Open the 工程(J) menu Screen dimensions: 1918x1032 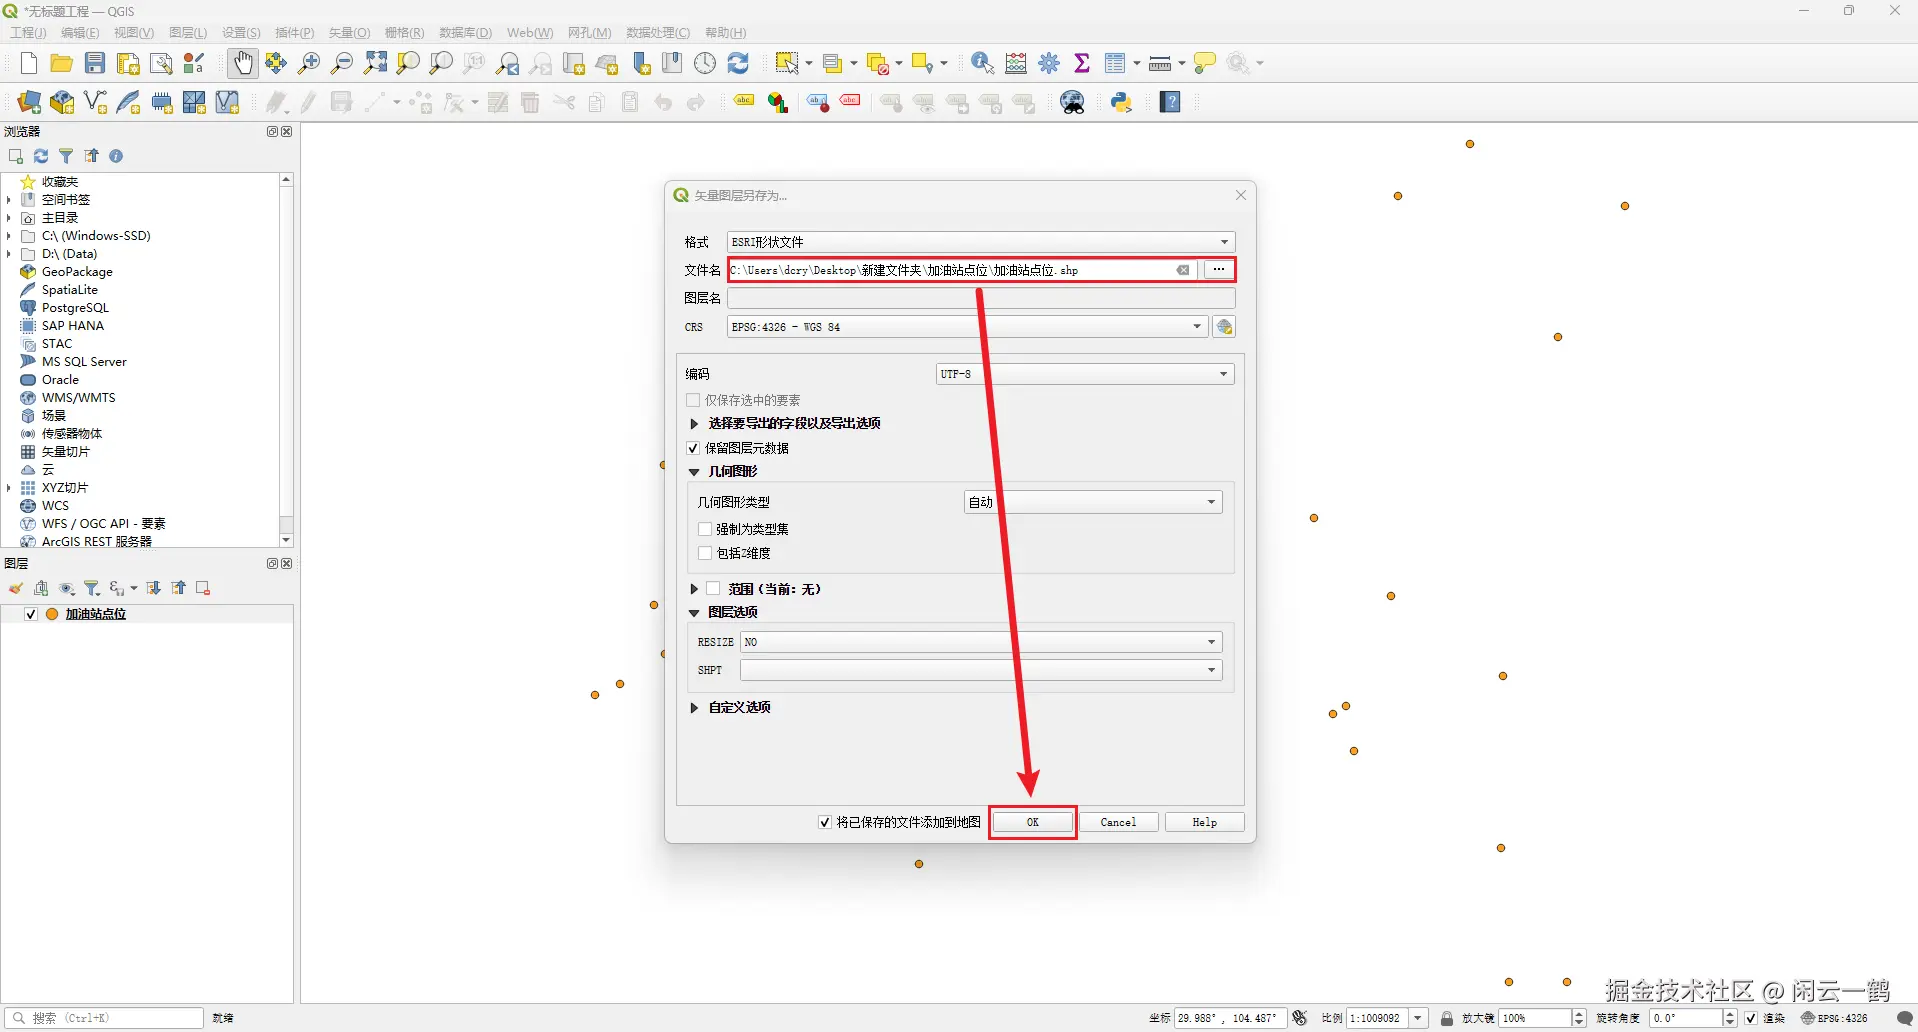point(28,33)
